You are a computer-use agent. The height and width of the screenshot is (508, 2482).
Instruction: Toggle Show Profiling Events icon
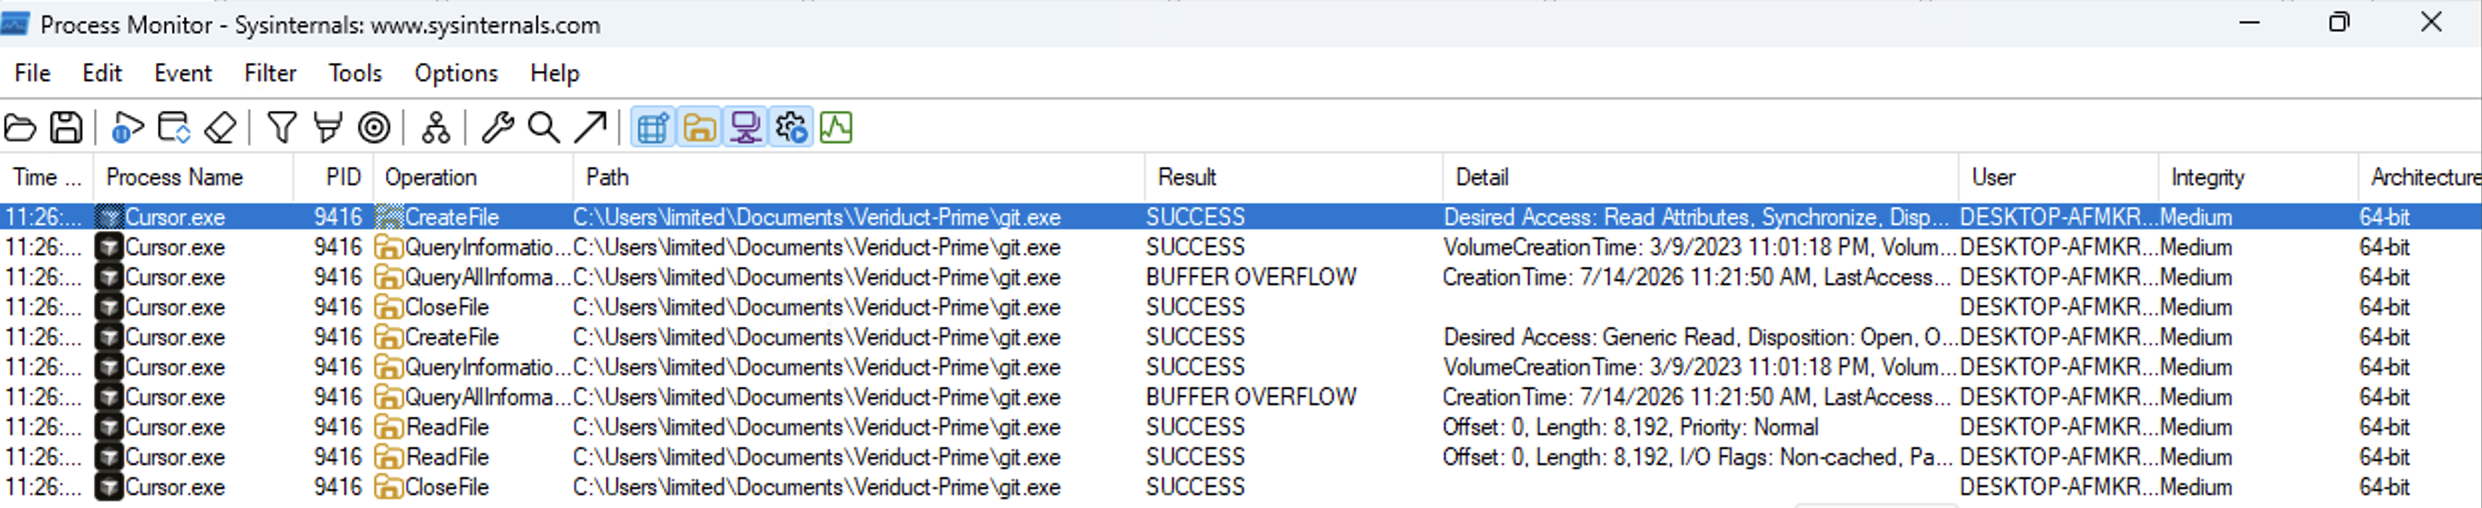pyautogui.click(x=836, y=128)
